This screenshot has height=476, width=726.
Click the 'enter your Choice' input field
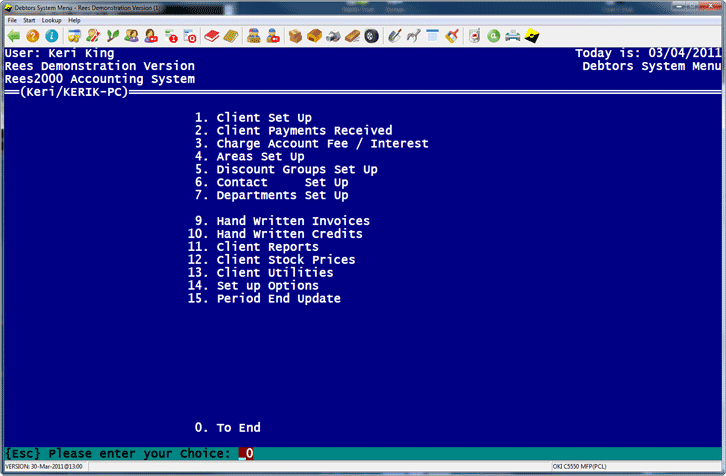[246, 454]
